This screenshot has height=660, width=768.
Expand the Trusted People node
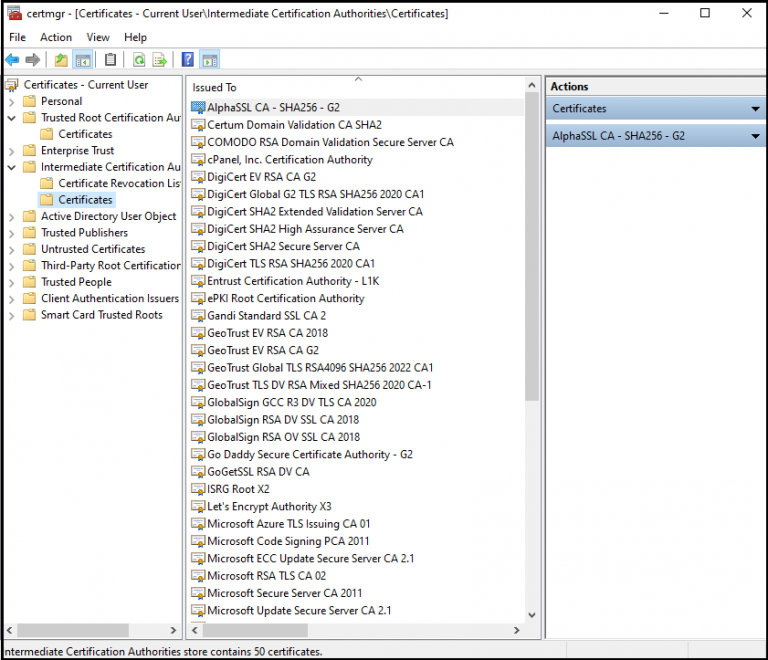(x=12, y=283)
